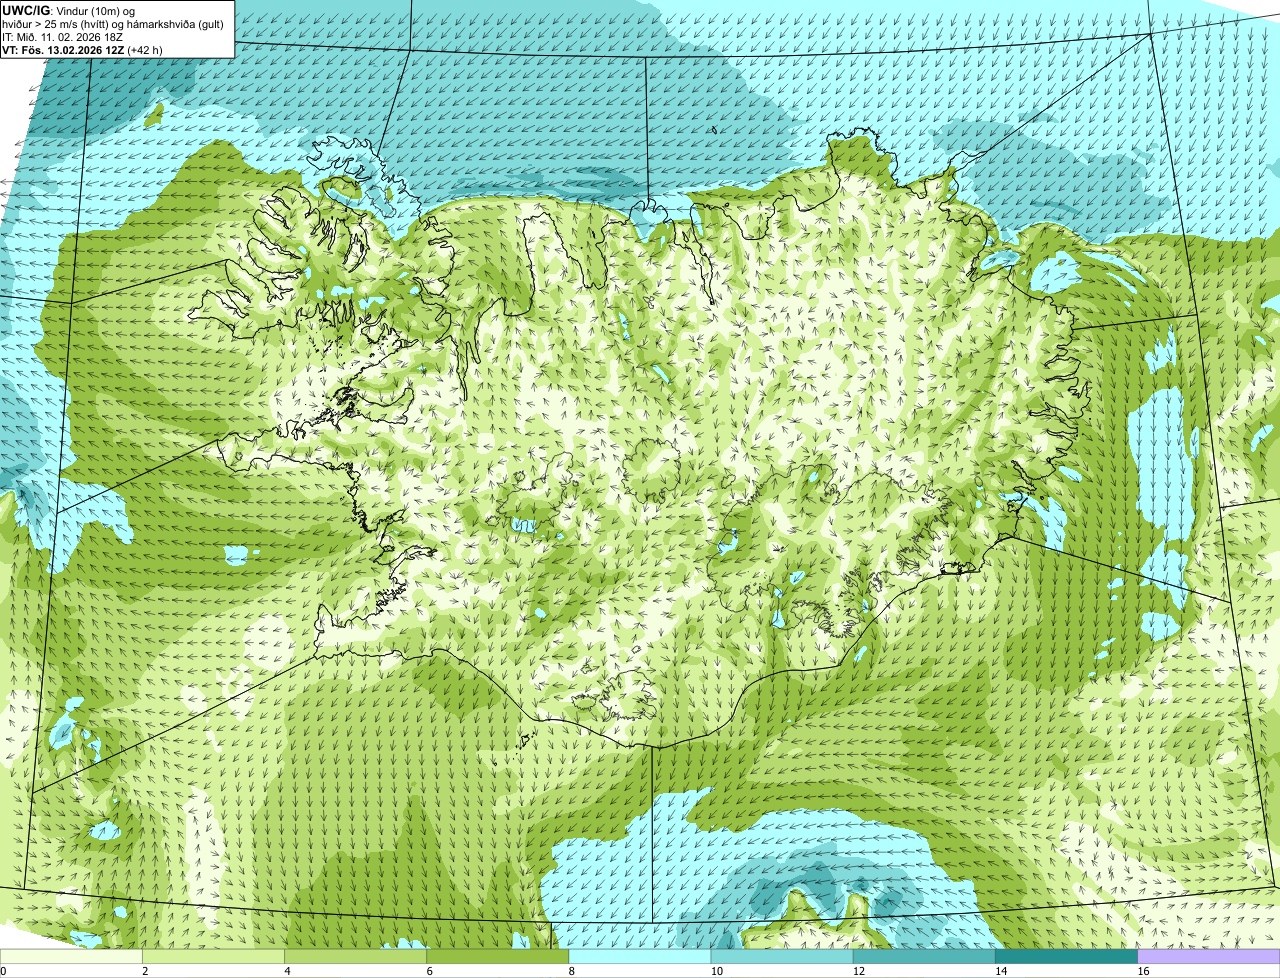
Task: Pick the 12–14 m/s teal legend segment
Action: click(x=924, y=957)
